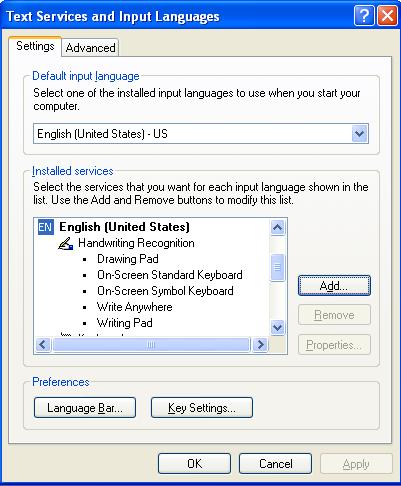Click the list's scroll right arrow

(260, 344)
